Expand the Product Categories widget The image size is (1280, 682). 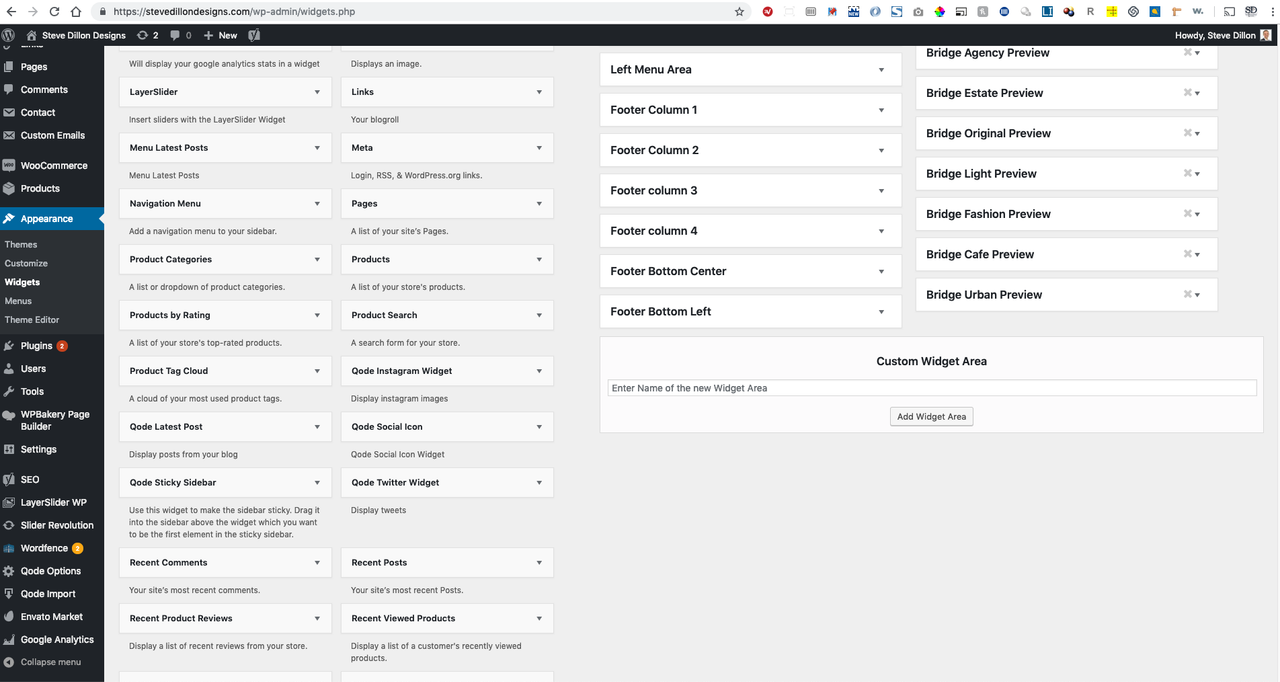click(317, 259)
